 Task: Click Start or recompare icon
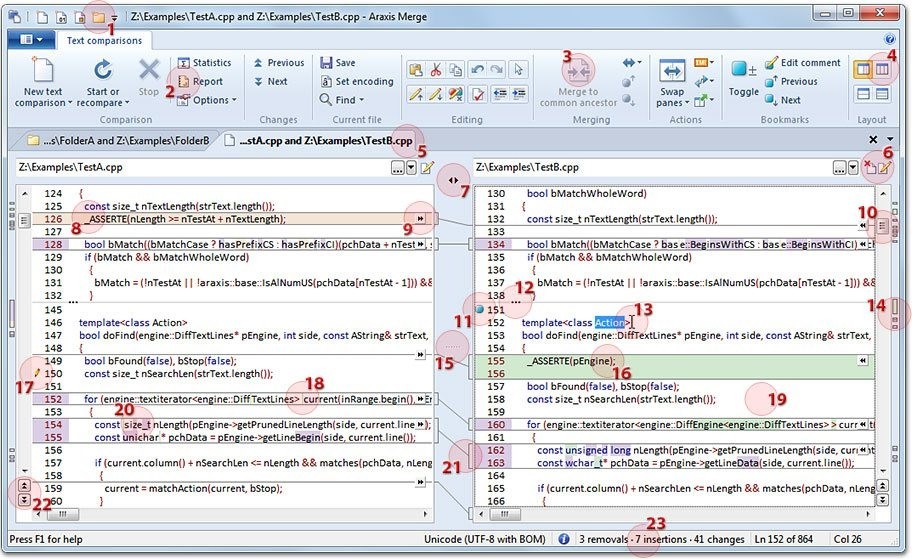(101, 70)
